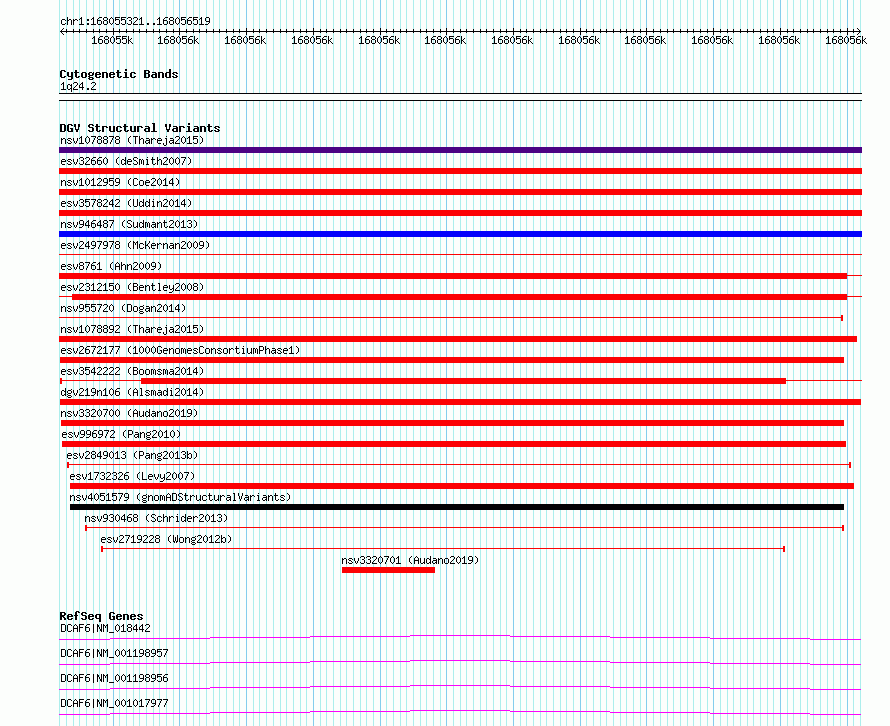
Task: Click the esv3542222 thick red bar
Action: click(463, 381)
